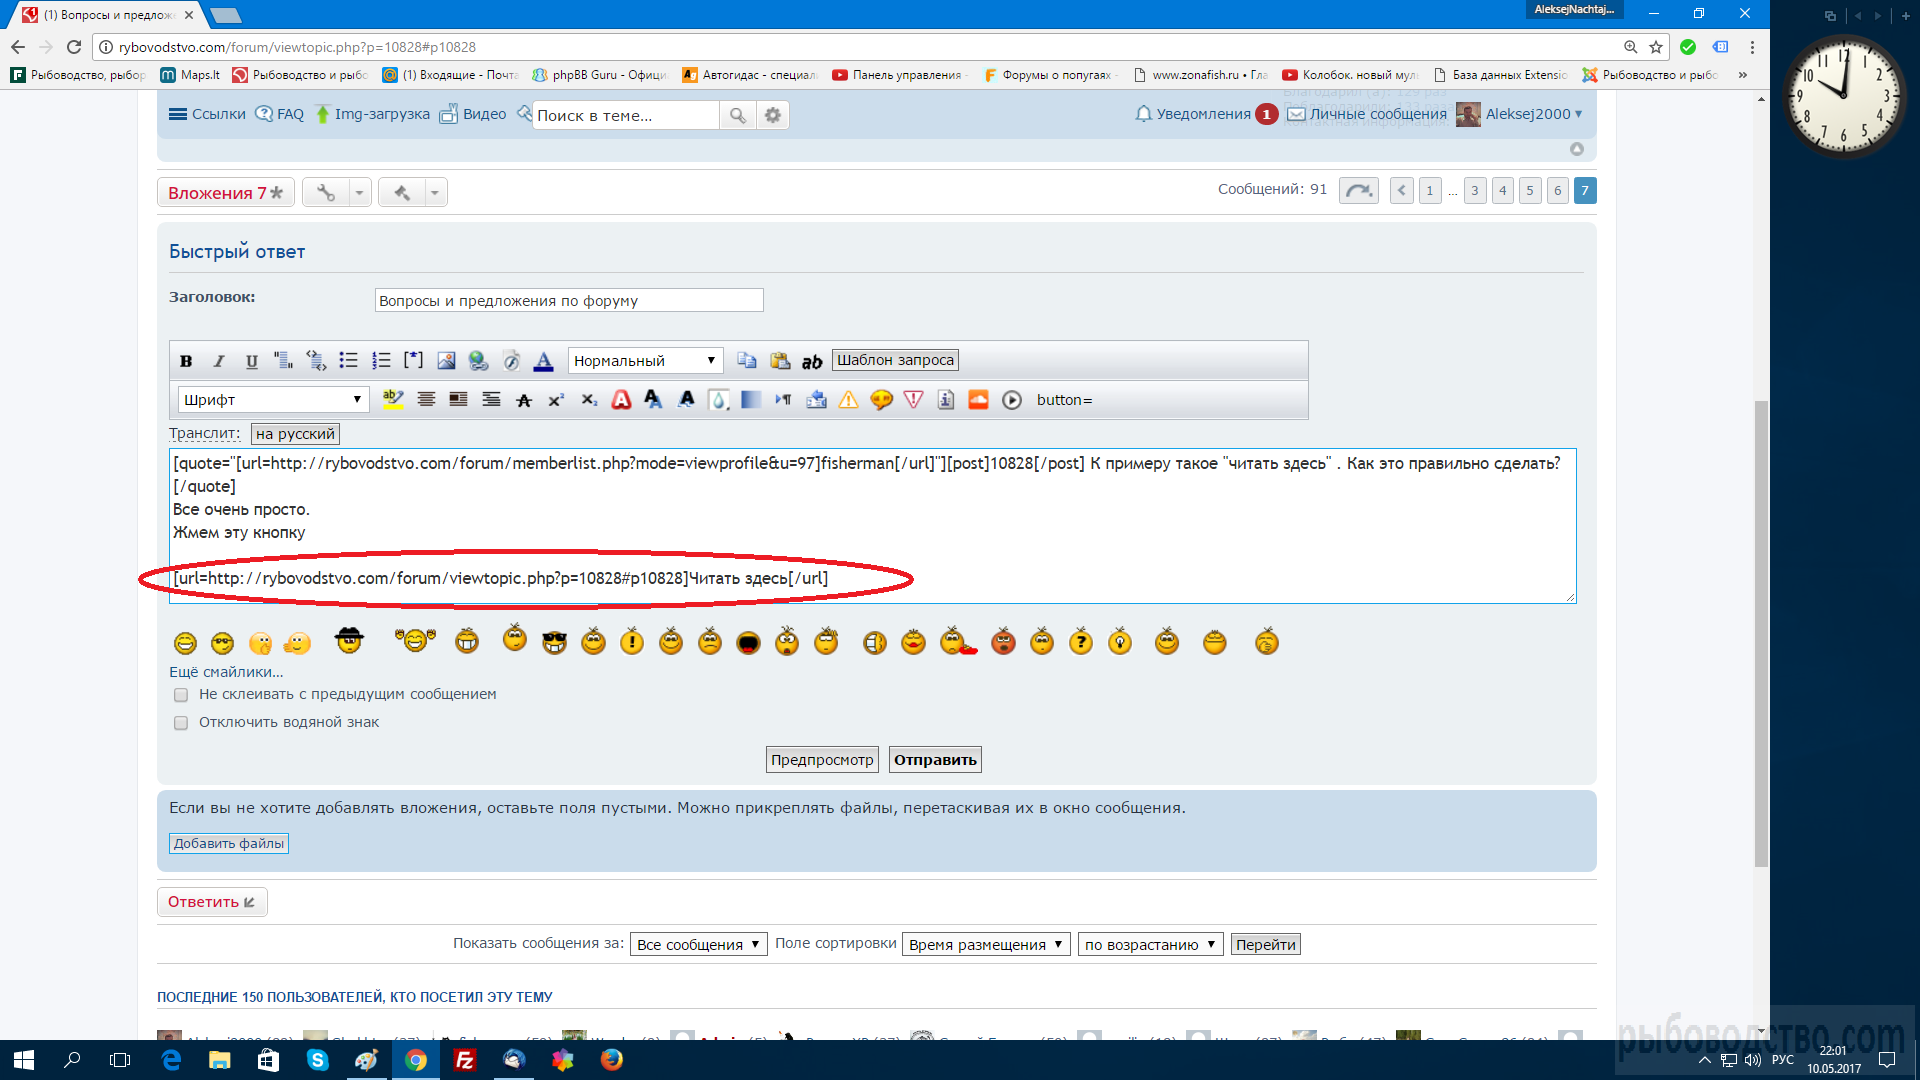Image resolution: width=1920 pixels, height=1080 pixels.
Task: Expand the 'Шрифт' font dropdown
Action: [273, 400]
